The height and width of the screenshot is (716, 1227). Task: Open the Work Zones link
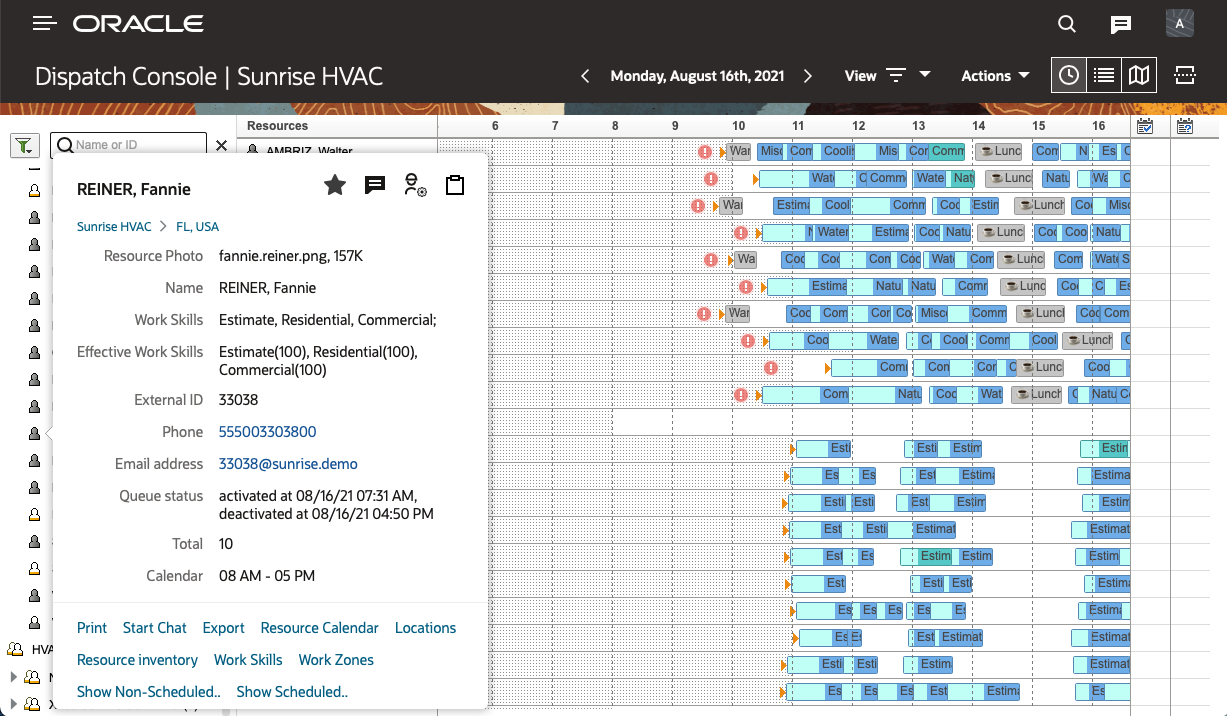coord(336,660)
